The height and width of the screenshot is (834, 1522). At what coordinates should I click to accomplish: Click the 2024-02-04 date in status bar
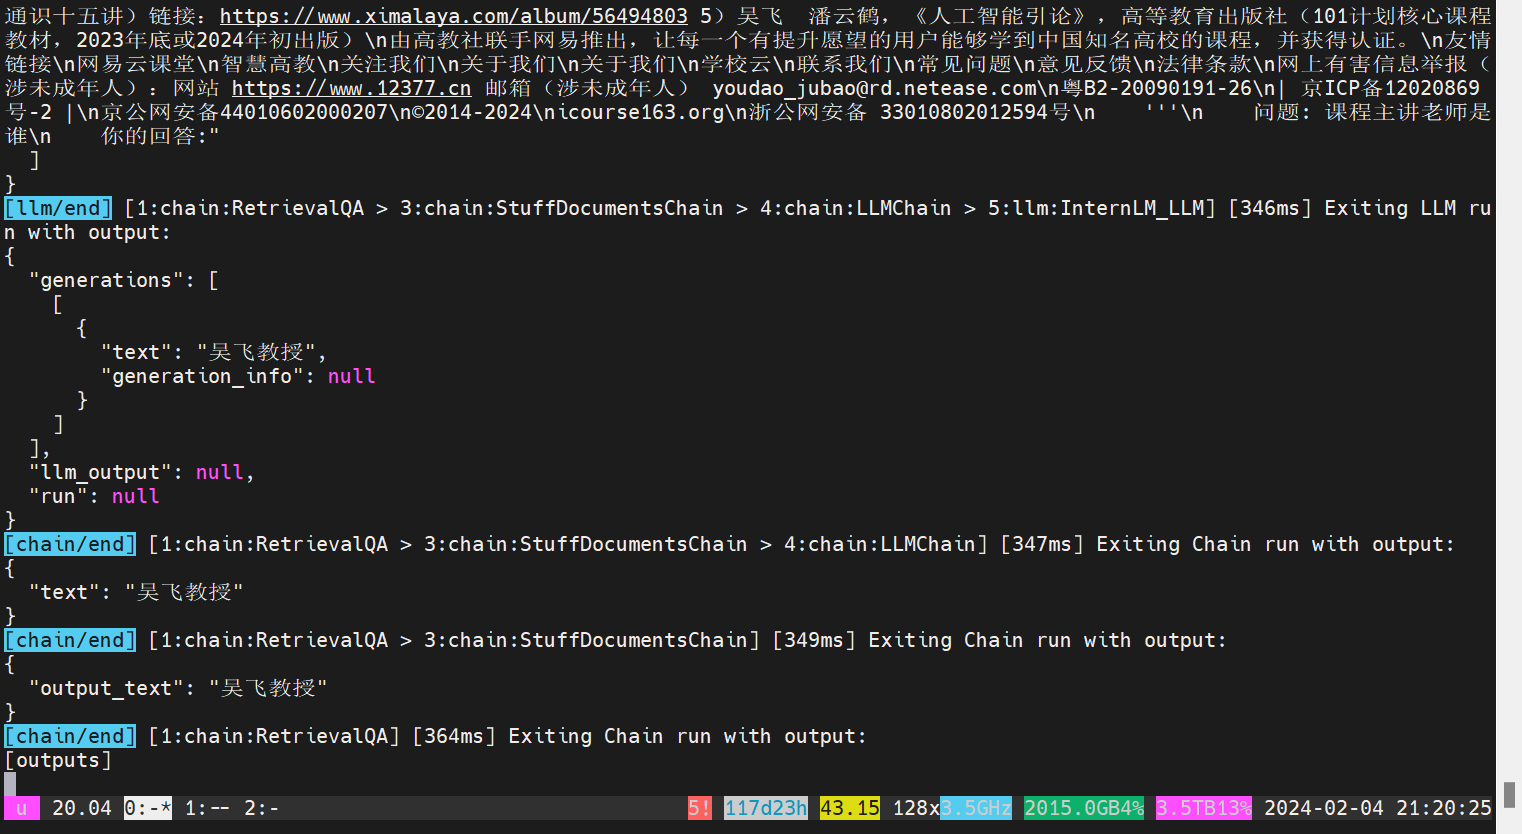tap(1324, 808)
